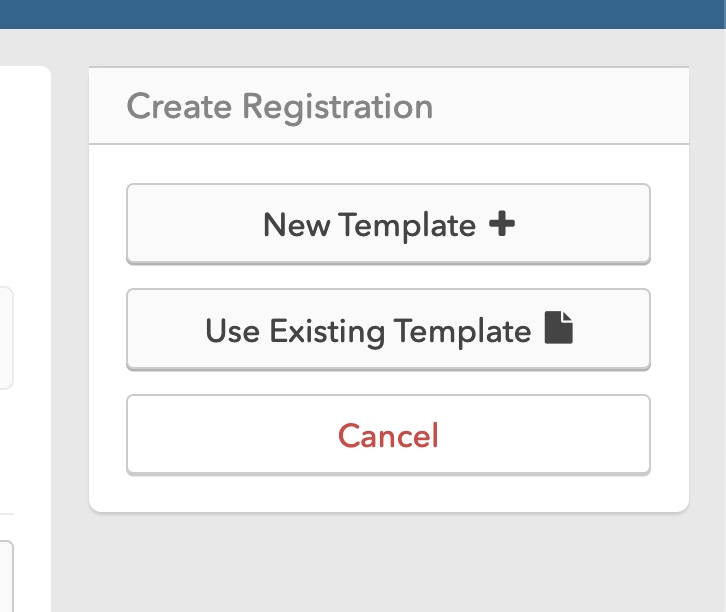The image size is (726, 612).
Task: Click the "Create Registration" panel title
Action: pyautogui.click(x=280, y=106)
